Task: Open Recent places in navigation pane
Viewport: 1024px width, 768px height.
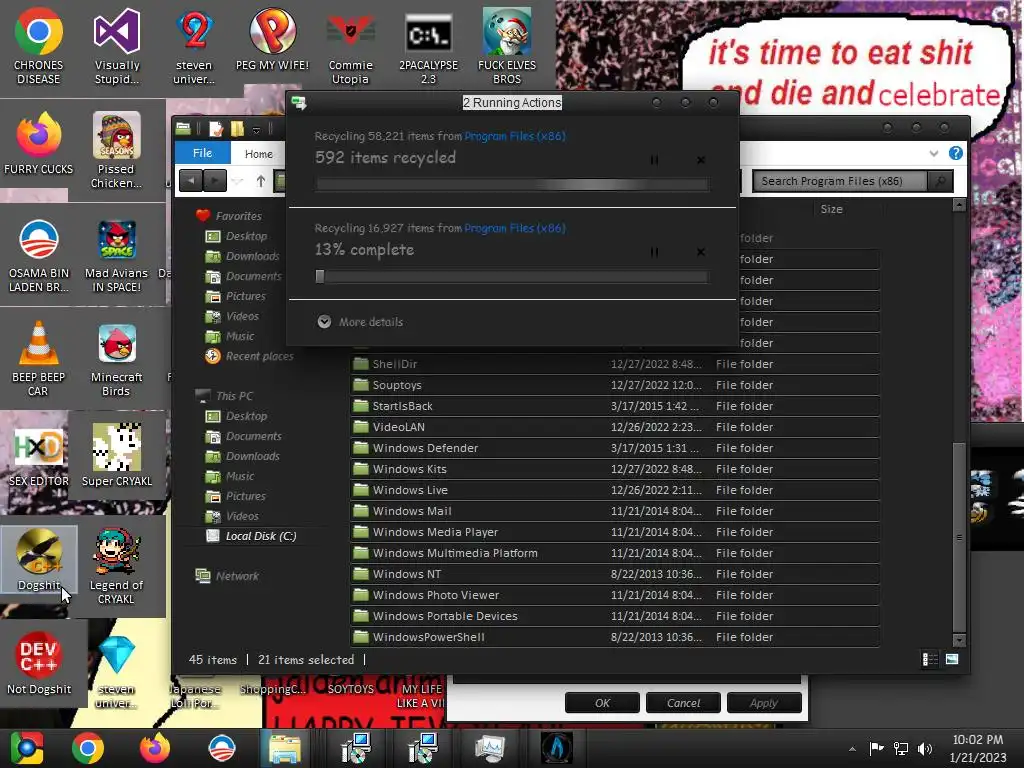Action: pos(249,356)
